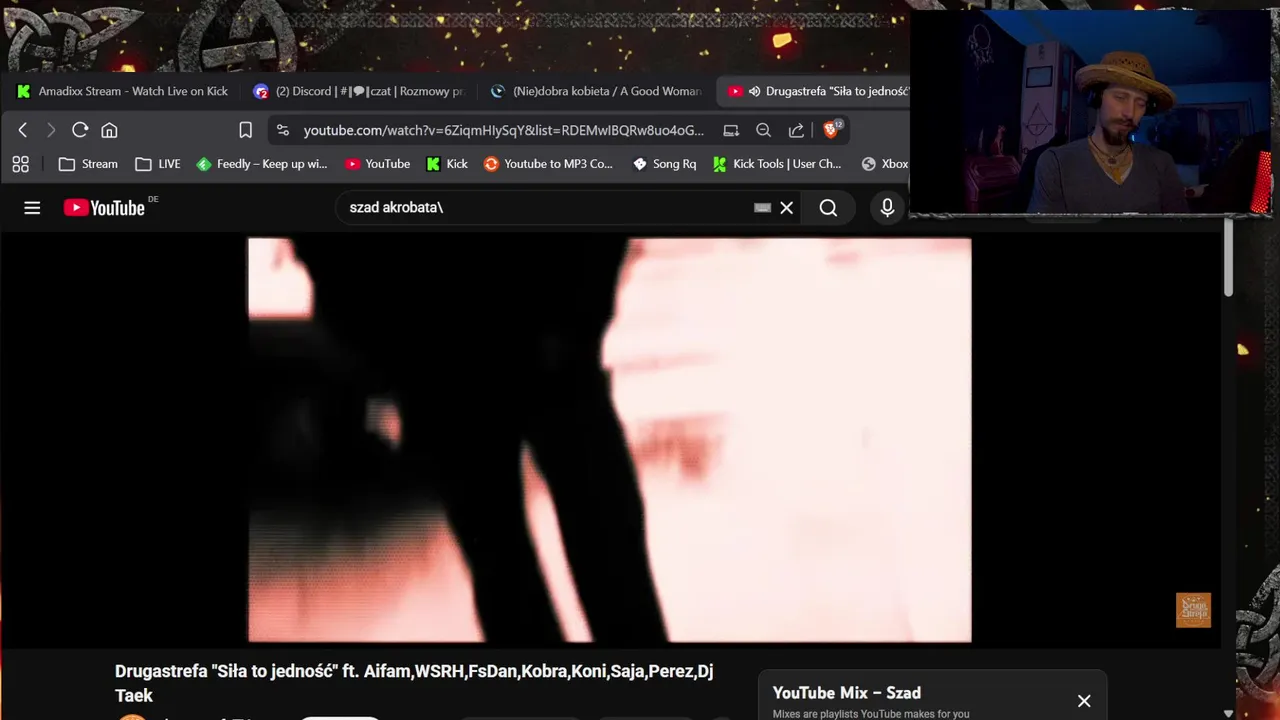Open the Feedly bookmark
This screenshot has width=1280, height=720.
[x=262, y=164]
